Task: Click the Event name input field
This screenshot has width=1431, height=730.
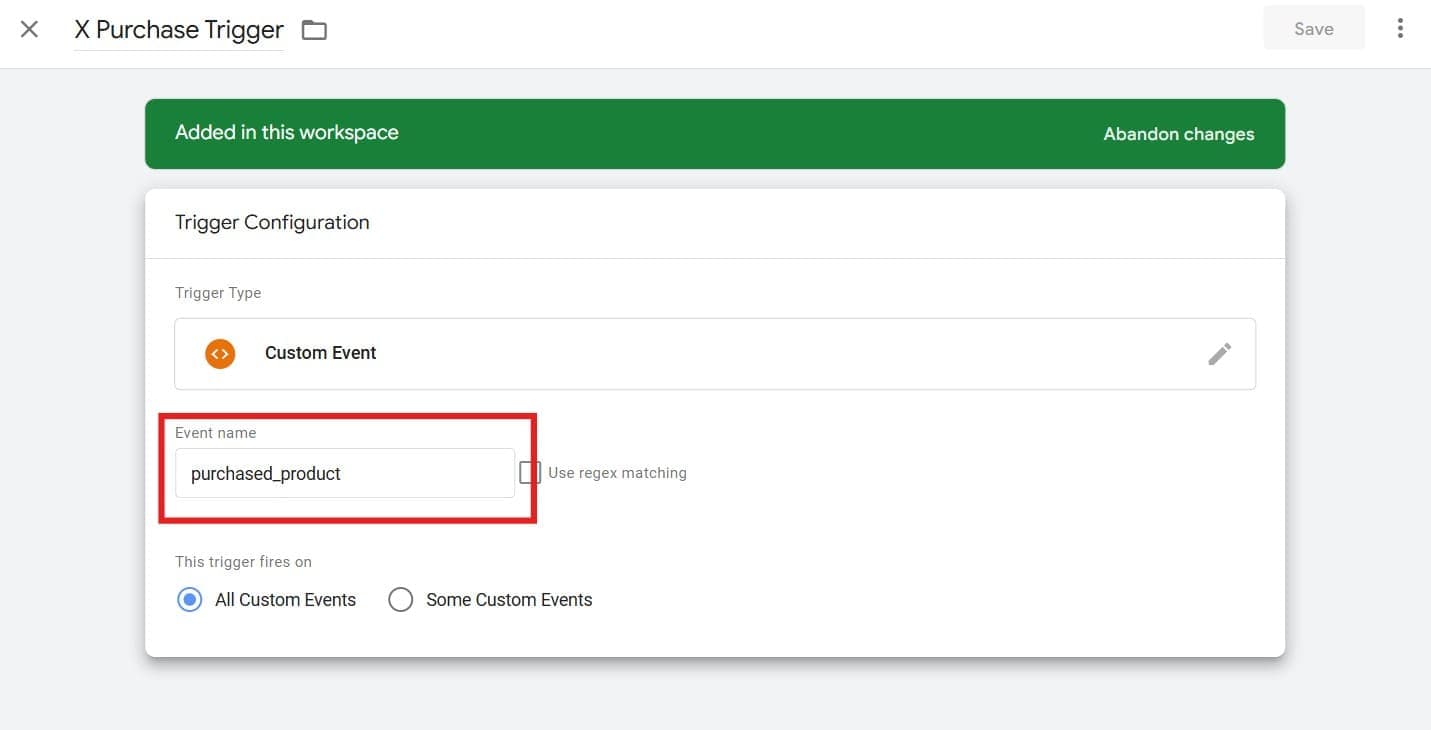Action: tap(344, 472)
